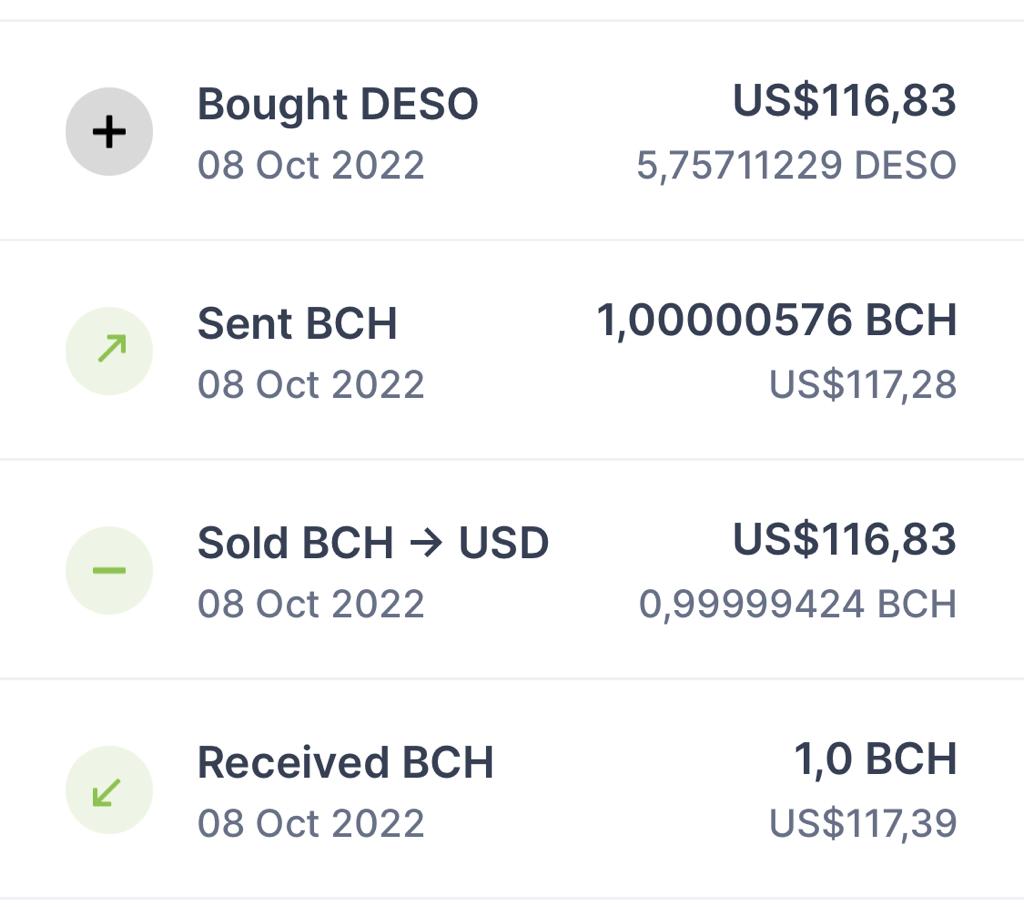Viewport: 1024px width, 907px height.
Task: Tap the incoming arrow icon for Received BCH
Action: point(109,789)
